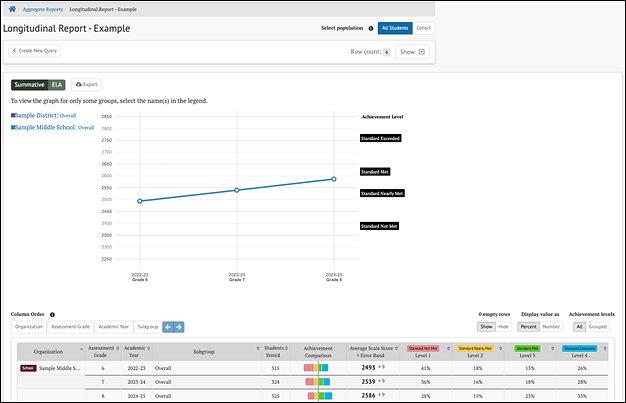
Task: Display values as Number
Action: 551,326
